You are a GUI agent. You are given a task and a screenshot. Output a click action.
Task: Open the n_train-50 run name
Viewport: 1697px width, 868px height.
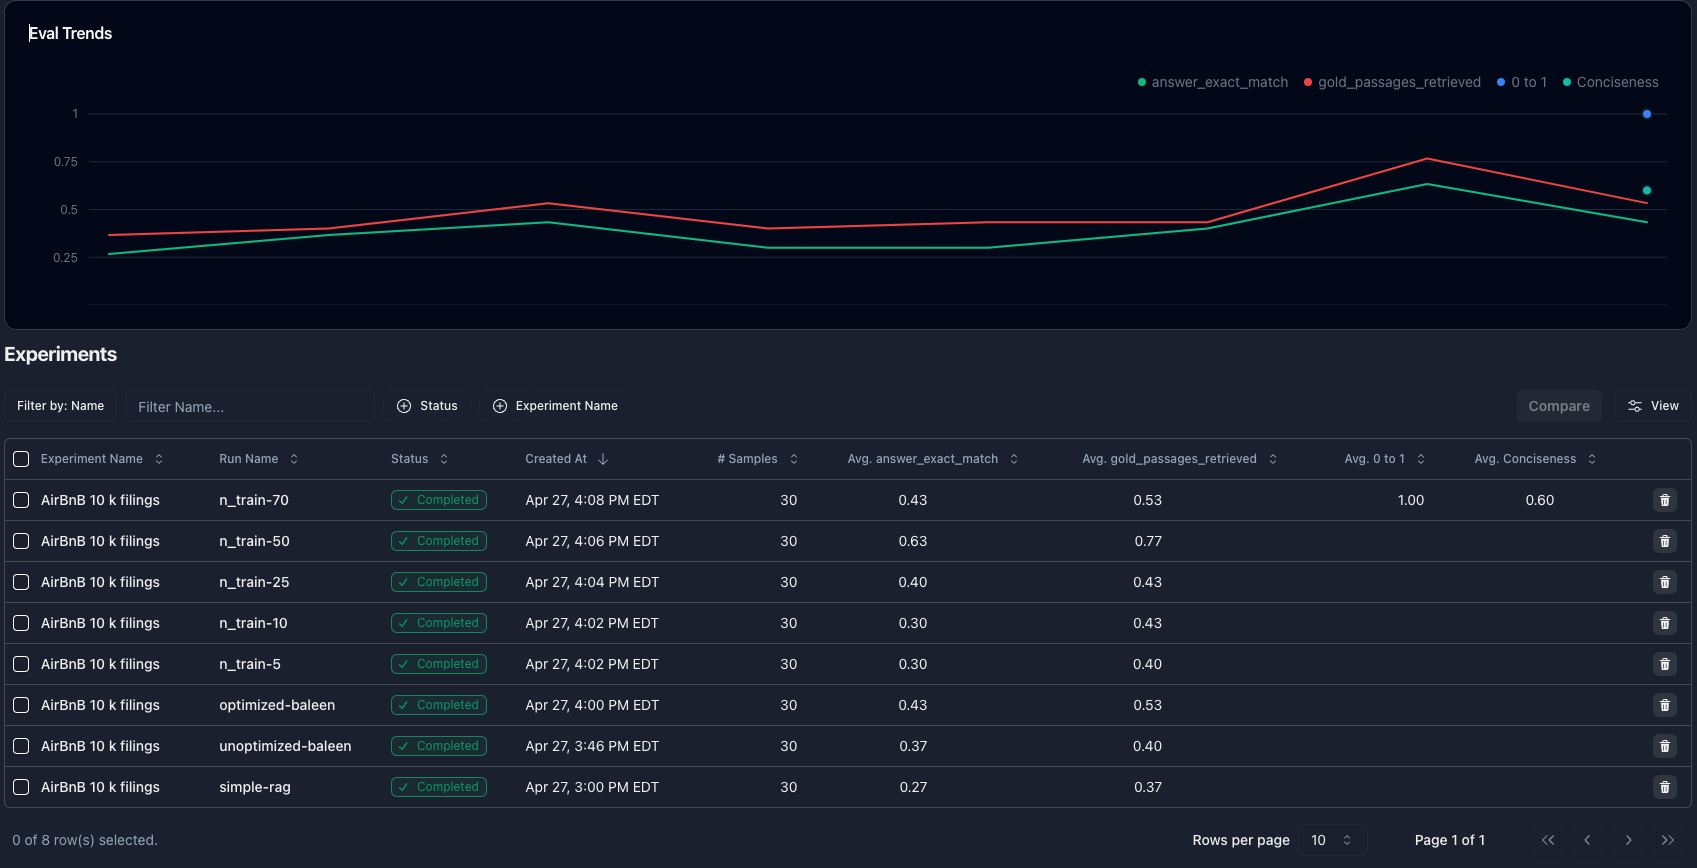pyautogui.click(x=254, y=541)
